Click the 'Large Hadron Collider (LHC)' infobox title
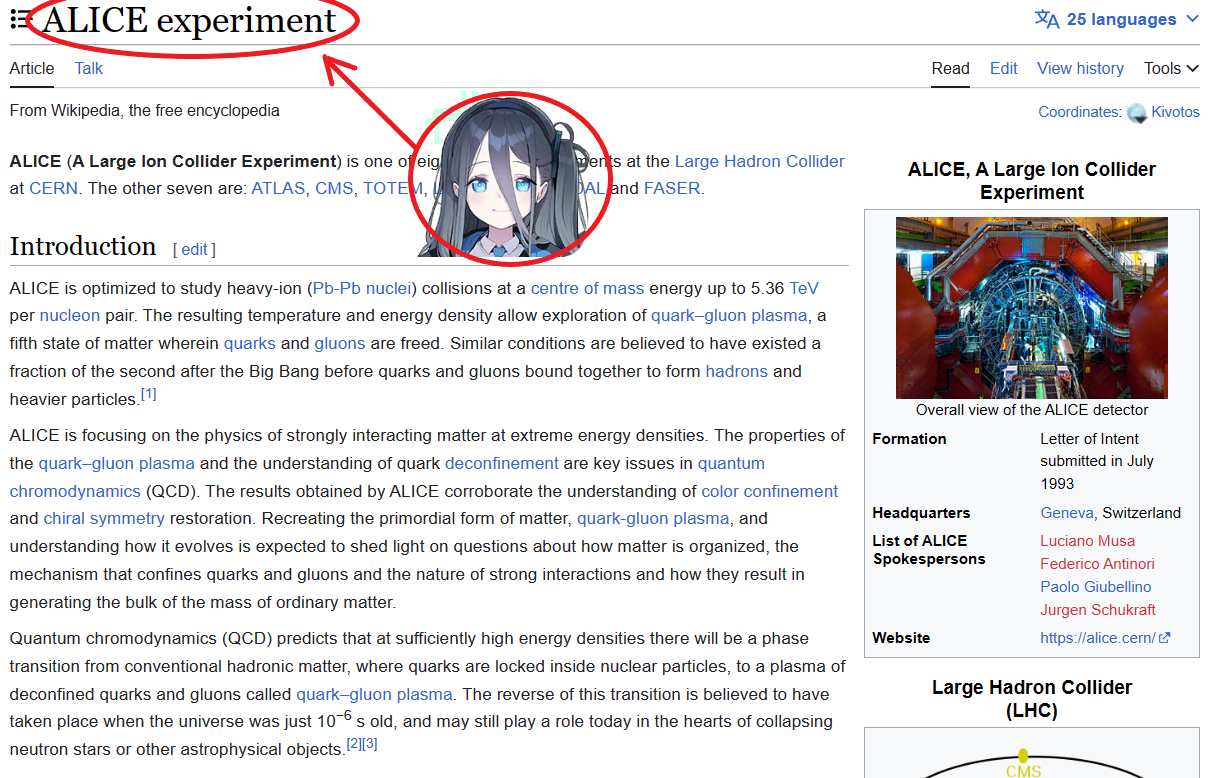The image size is (1217, 778). pos(1032,699)
